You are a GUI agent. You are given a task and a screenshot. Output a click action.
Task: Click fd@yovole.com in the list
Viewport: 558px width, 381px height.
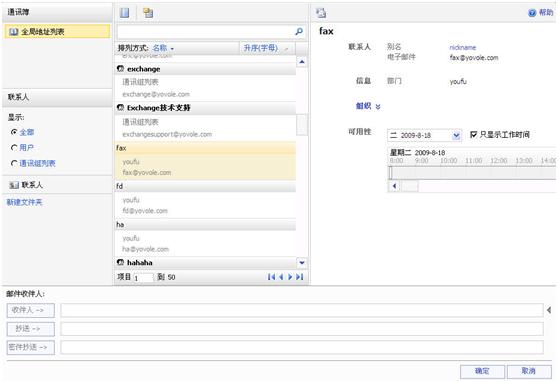[x=145, y=211]
